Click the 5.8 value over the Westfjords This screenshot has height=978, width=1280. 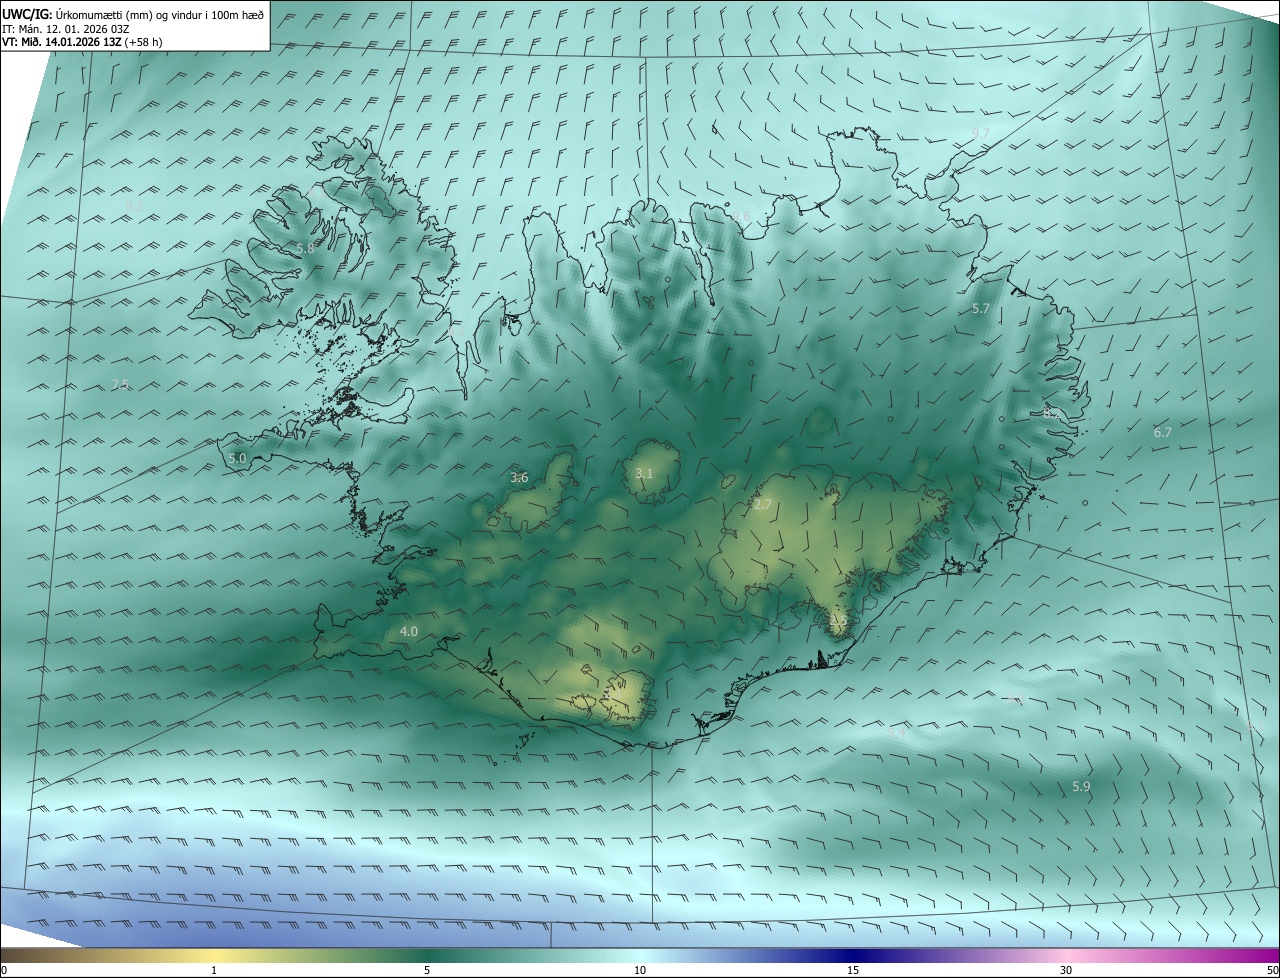pos(305,248)
